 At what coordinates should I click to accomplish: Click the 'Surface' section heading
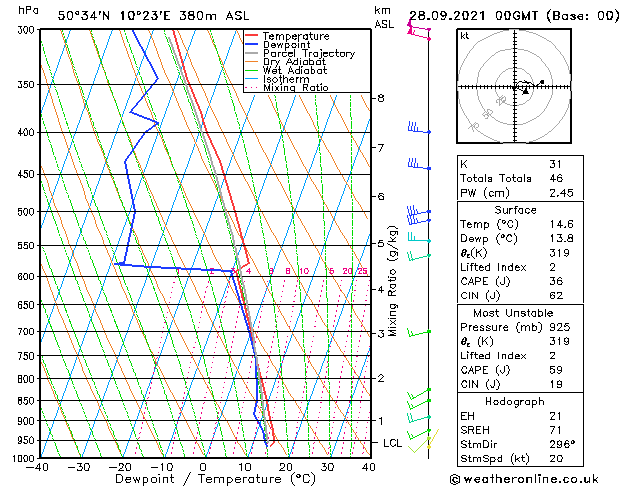click(x=515, y=210)
